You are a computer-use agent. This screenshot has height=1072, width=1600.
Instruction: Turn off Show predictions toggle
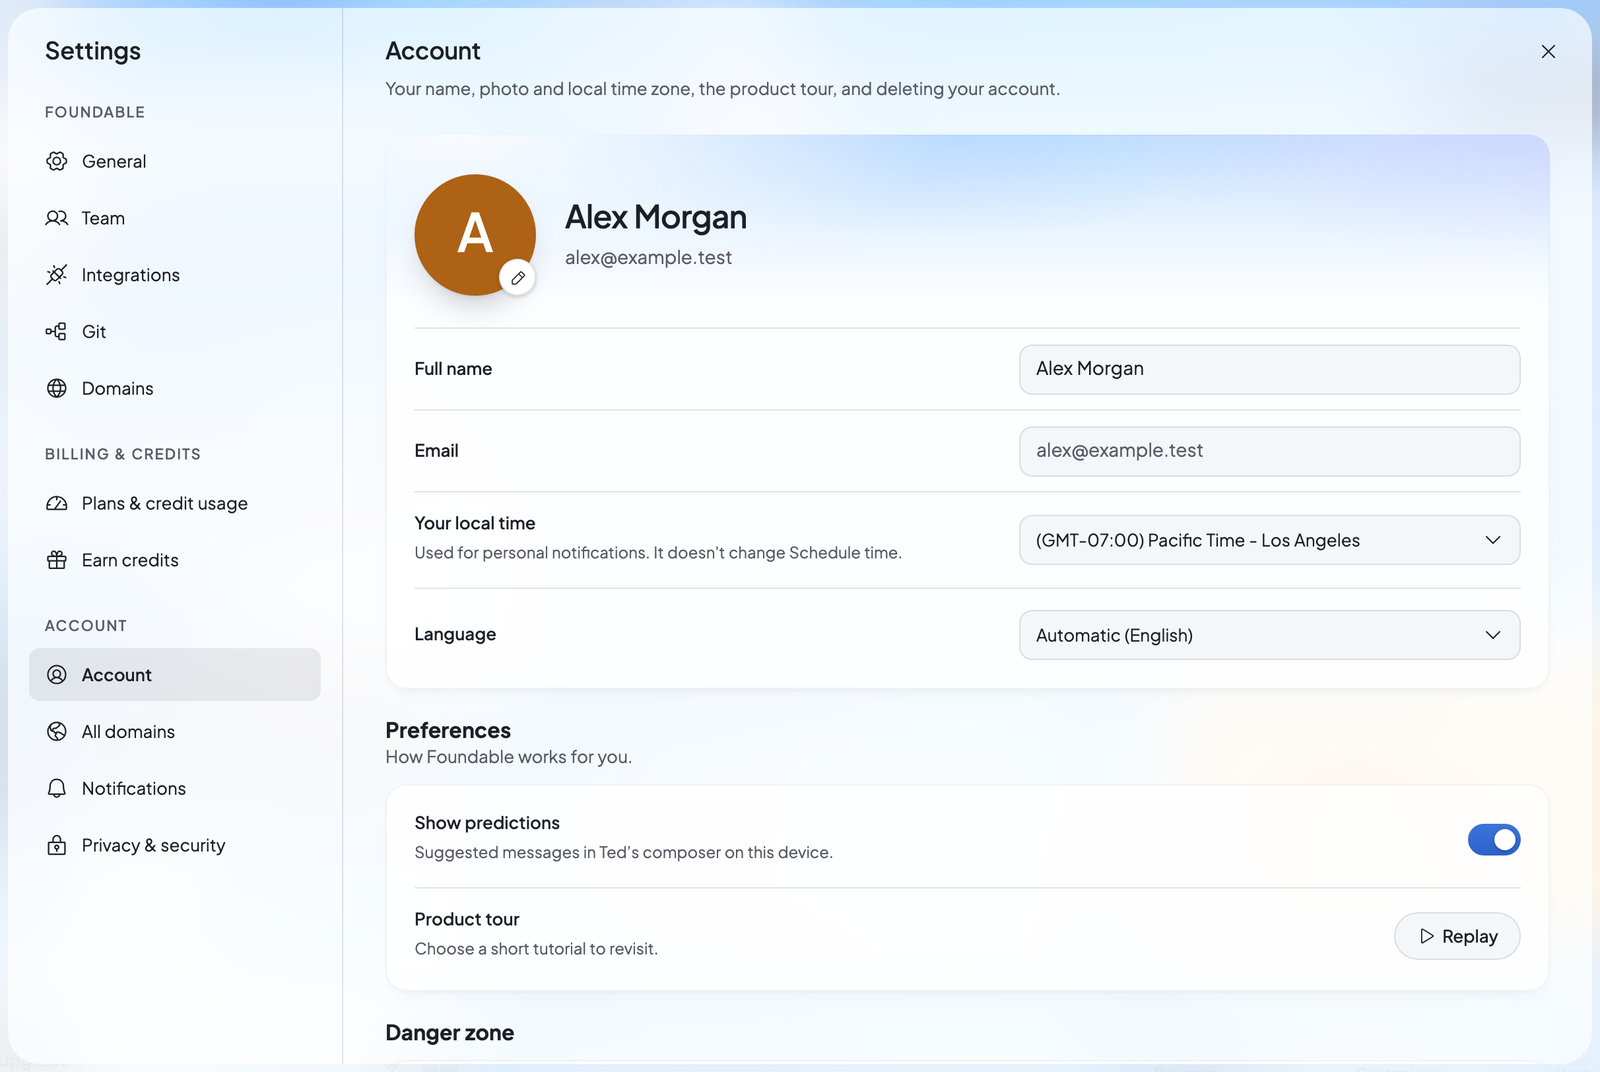(x=1494, y=840)
